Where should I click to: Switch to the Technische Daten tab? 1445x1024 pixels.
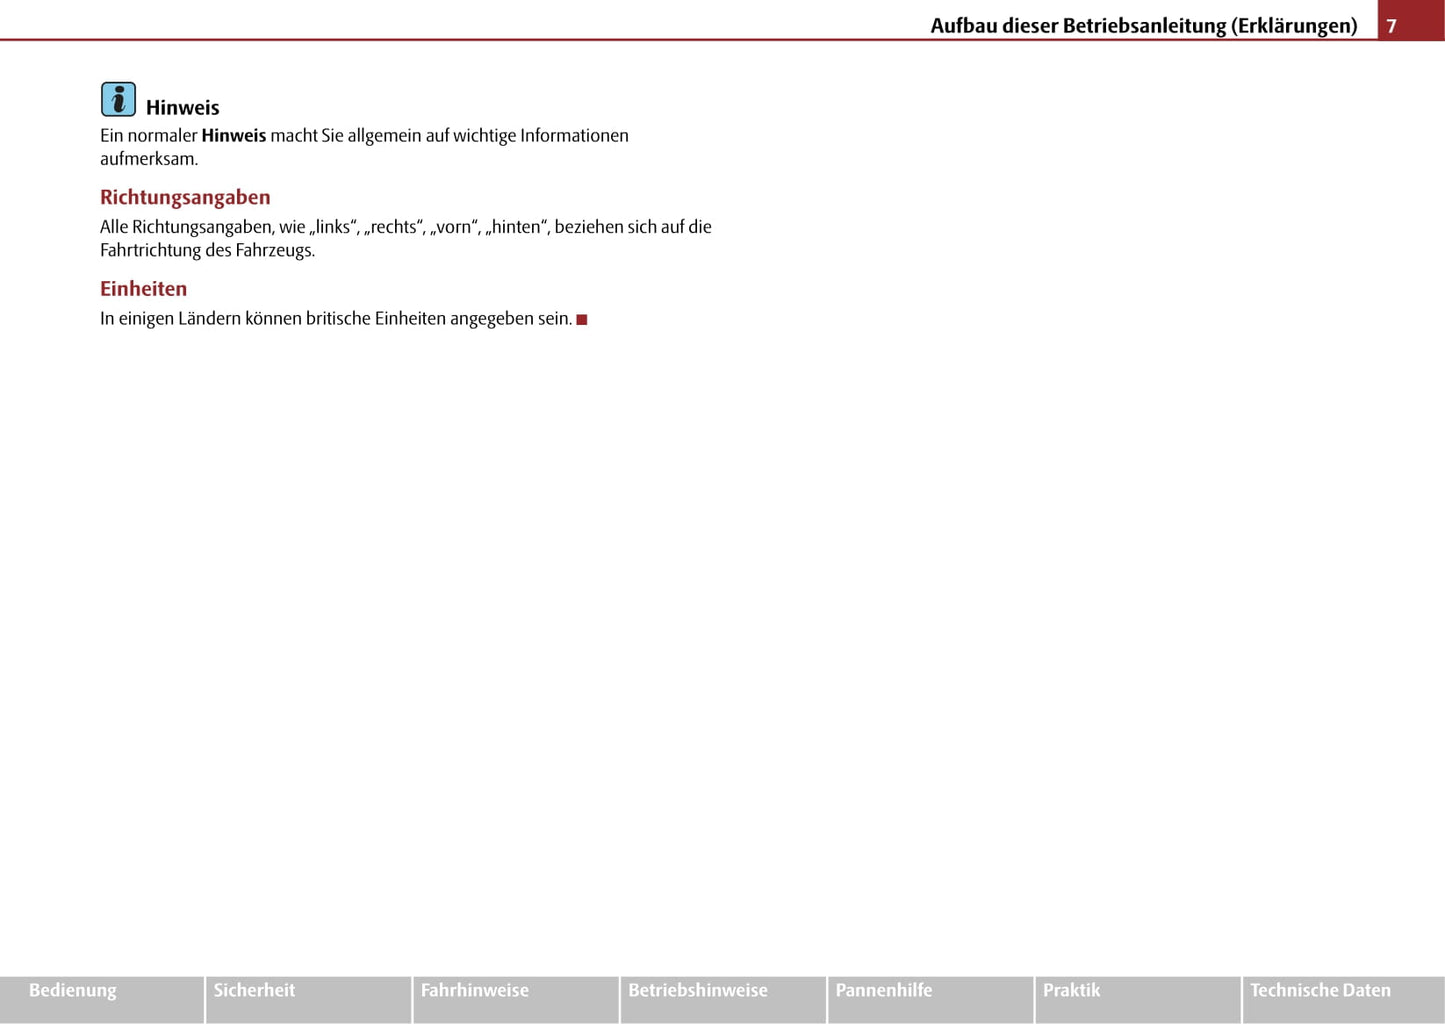(1320, 990)
